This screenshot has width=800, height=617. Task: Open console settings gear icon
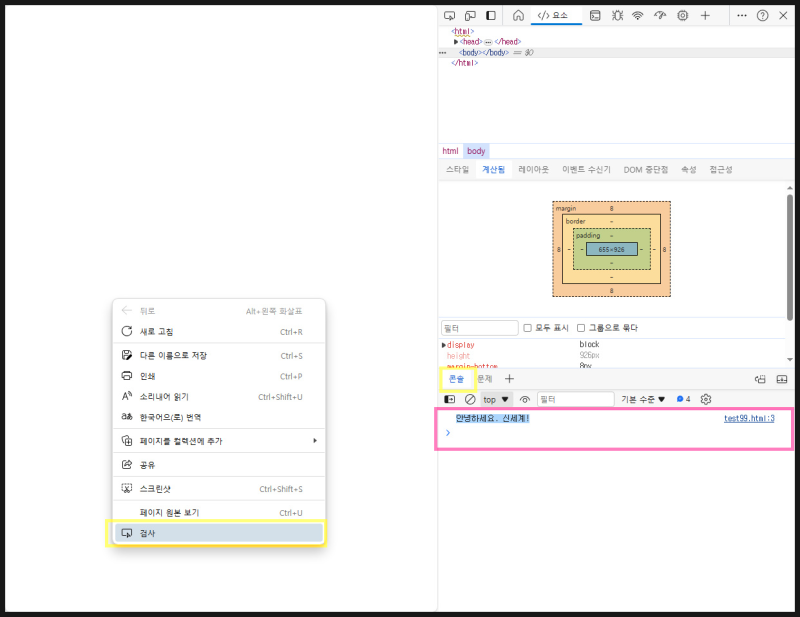(x=706, y=399)
